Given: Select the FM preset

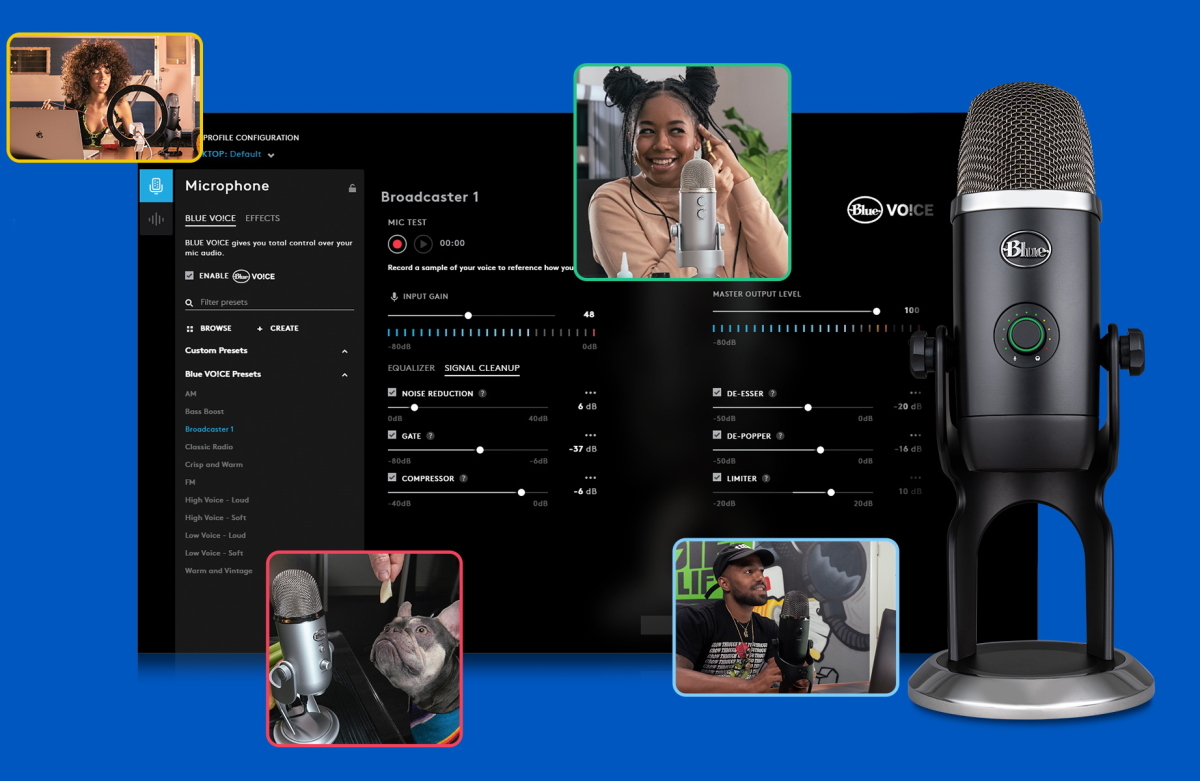Looking at the screenshot, I should 190,482.
